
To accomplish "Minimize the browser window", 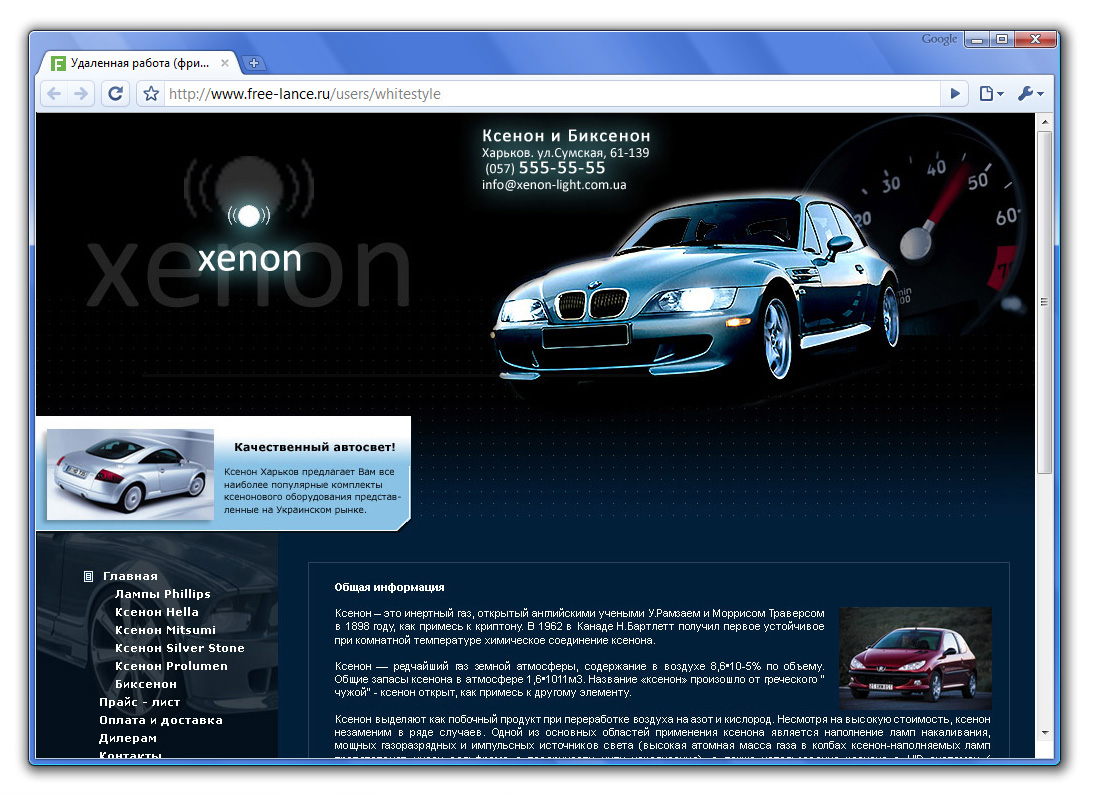I will pyautogui.click(x=977, y=40).
